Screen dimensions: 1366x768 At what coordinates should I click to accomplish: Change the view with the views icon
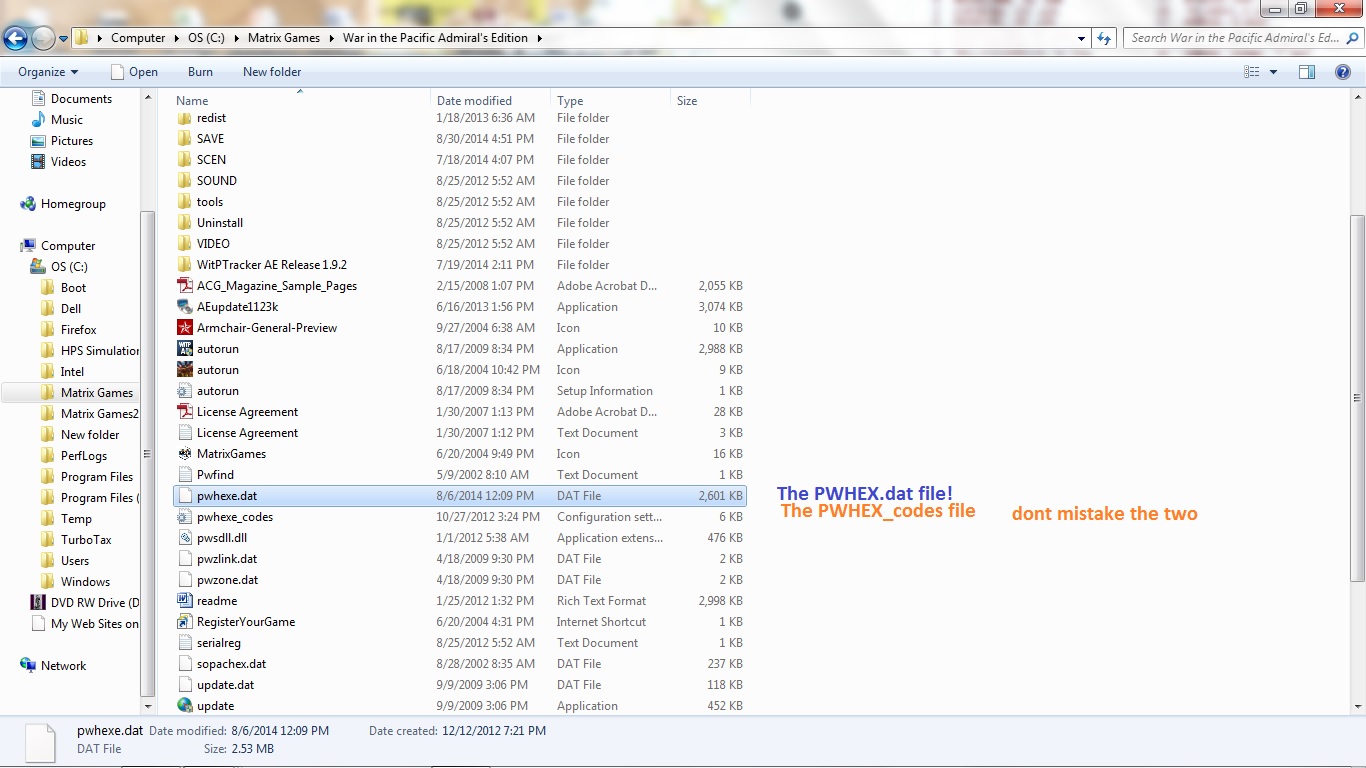tap(1251, 72)
